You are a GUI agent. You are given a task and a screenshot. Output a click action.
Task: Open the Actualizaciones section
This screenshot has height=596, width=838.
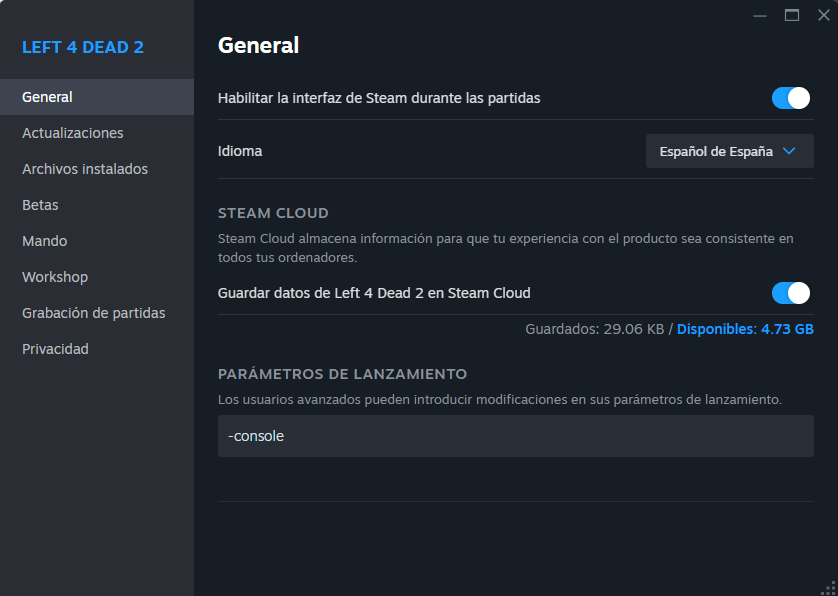[73, 133]
